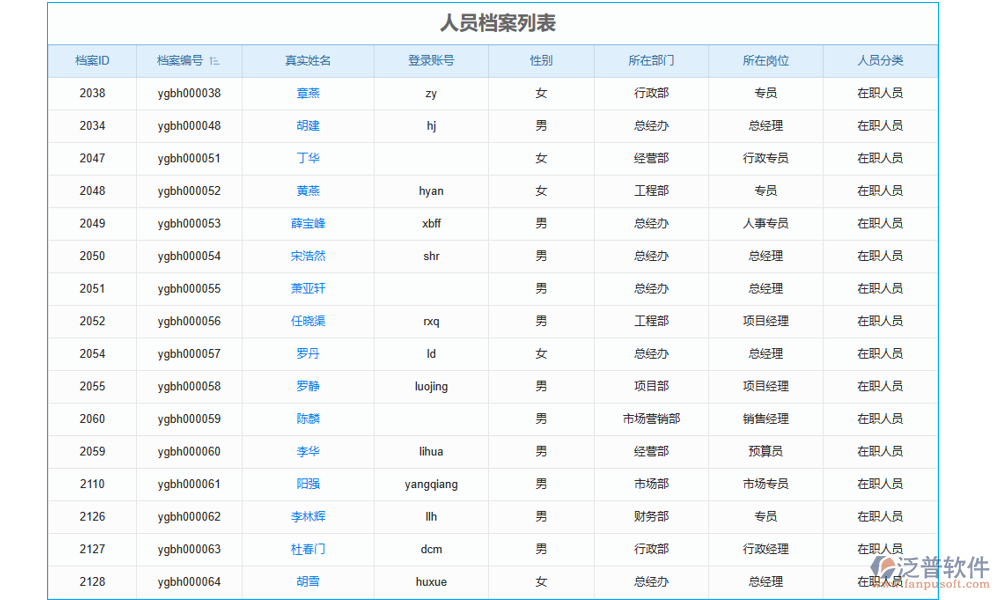Click the 性别 column header
Image resolution: width=1000 pixels, height=600 pixels.
click(540, 61)
